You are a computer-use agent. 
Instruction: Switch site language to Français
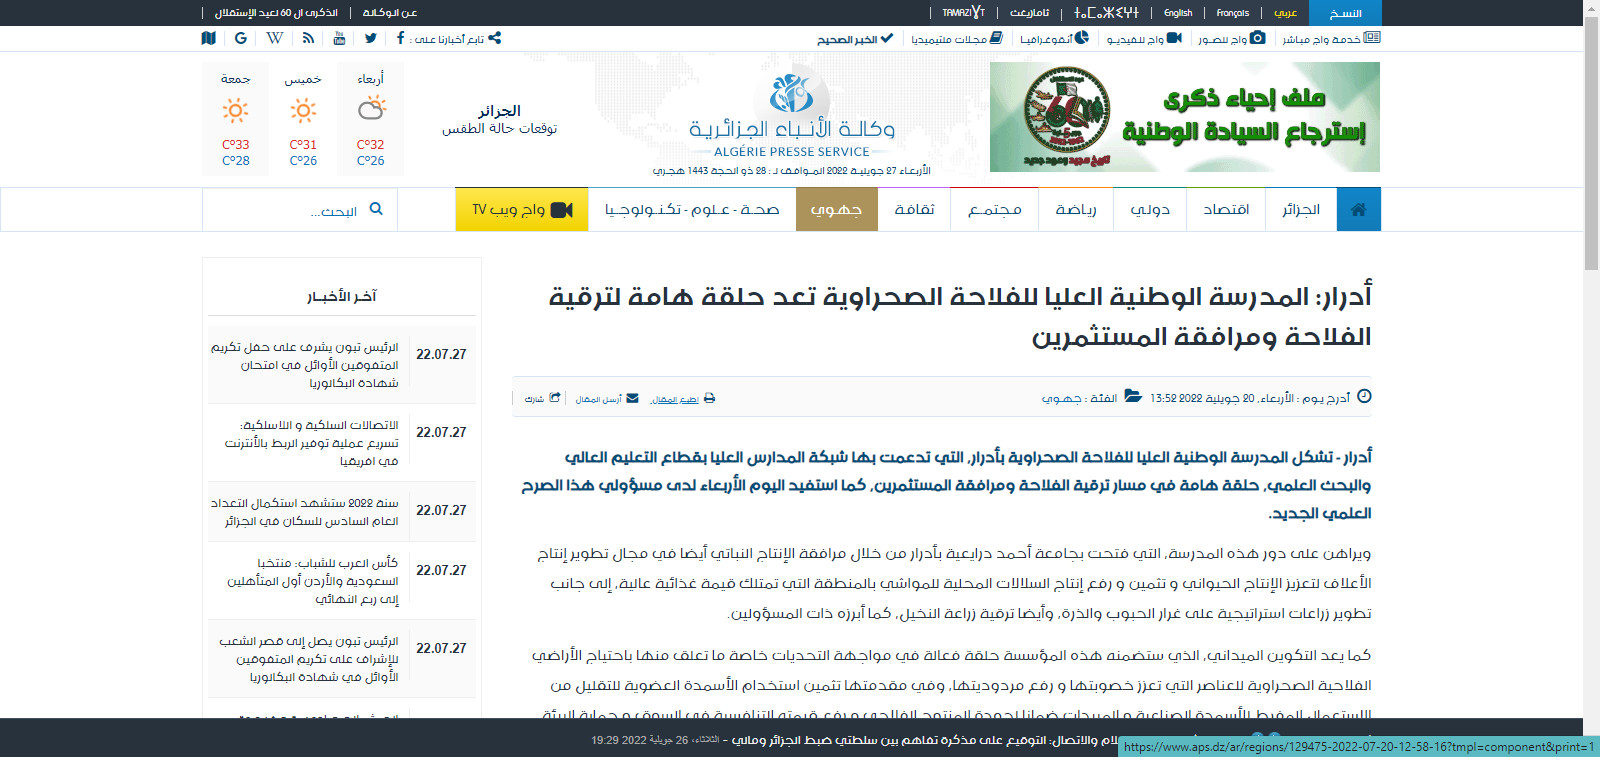(x=1232, y=13)
